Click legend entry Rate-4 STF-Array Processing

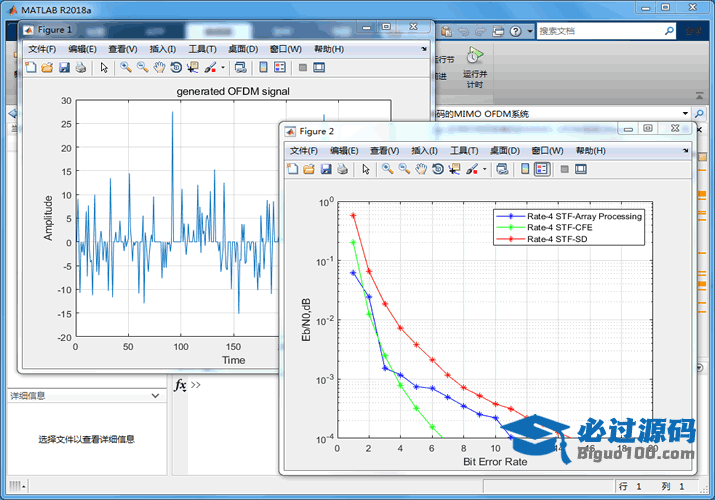584,216
